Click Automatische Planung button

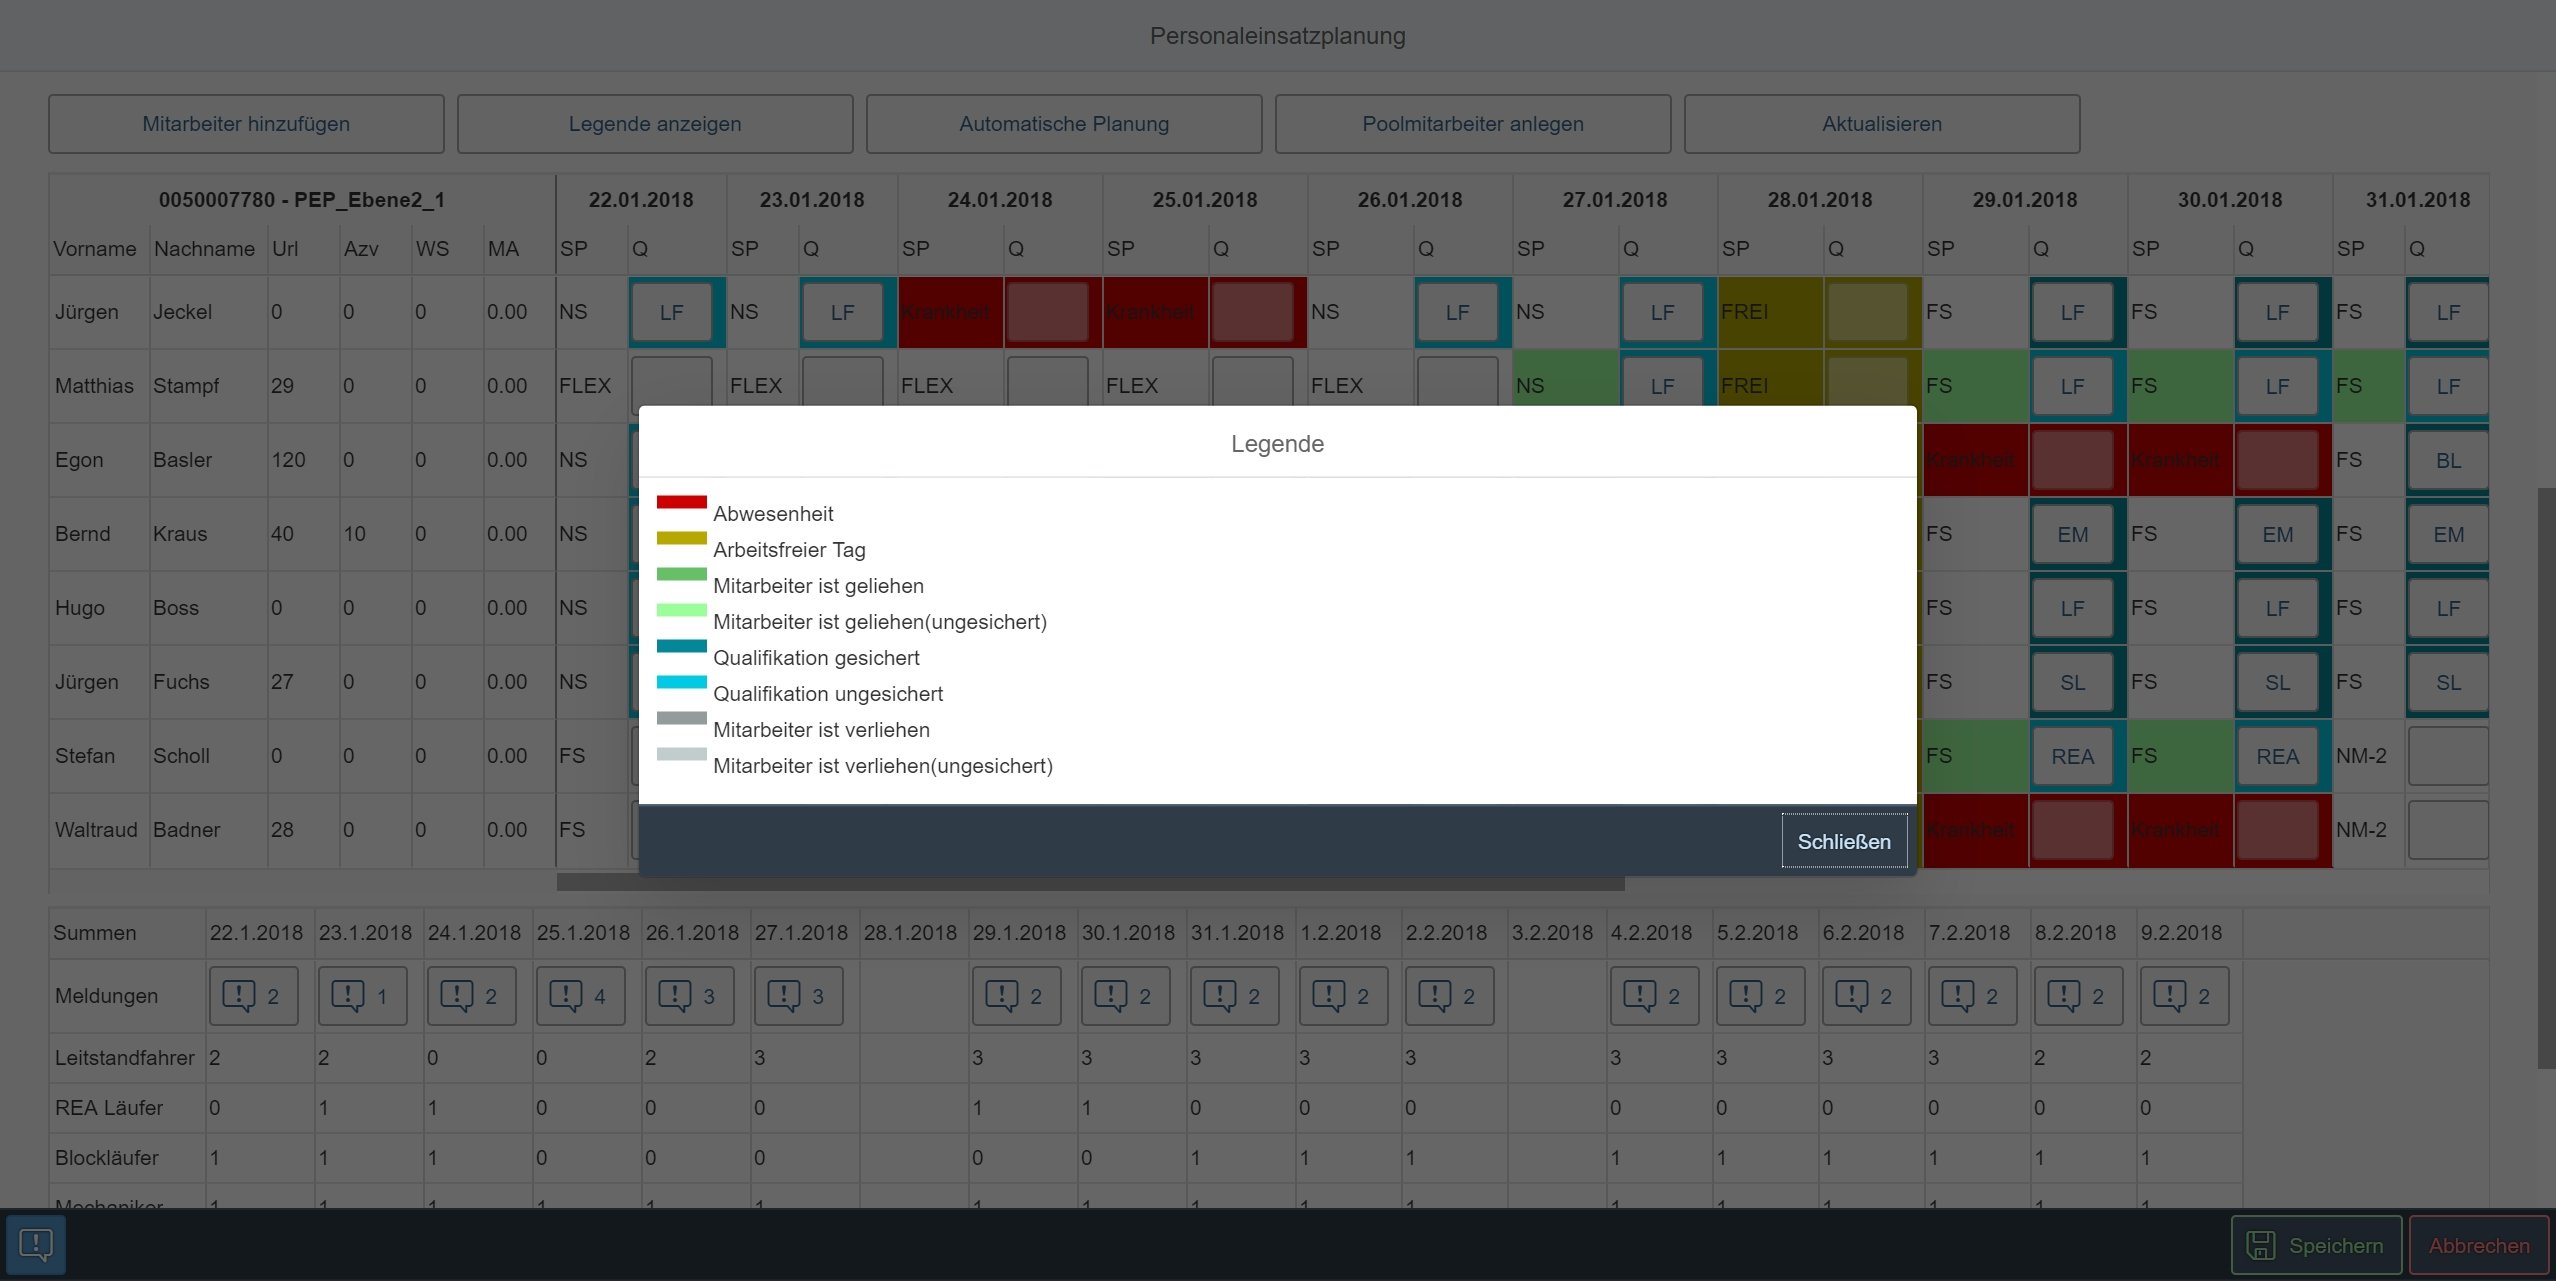[x=1063, y=124]
